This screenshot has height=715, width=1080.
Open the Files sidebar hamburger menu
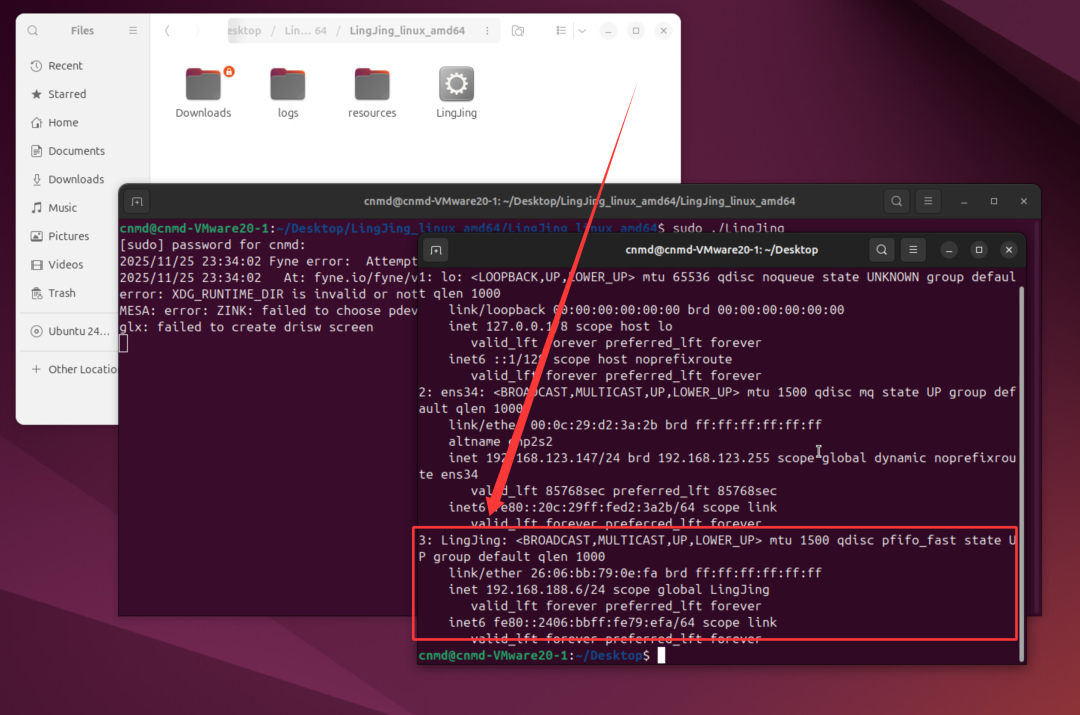133,31
